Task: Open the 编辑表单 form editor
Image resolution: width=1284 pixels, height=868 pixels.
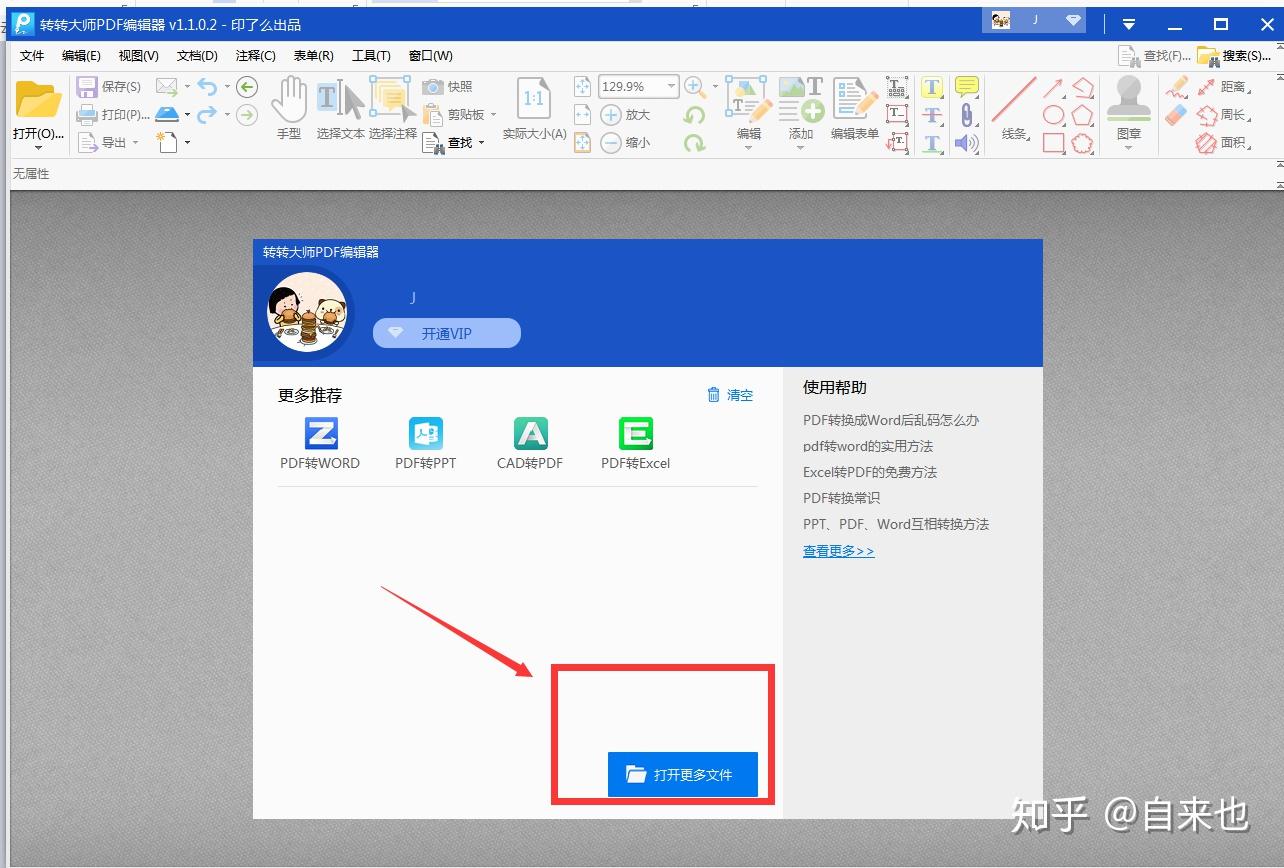Action: [855, 108]
